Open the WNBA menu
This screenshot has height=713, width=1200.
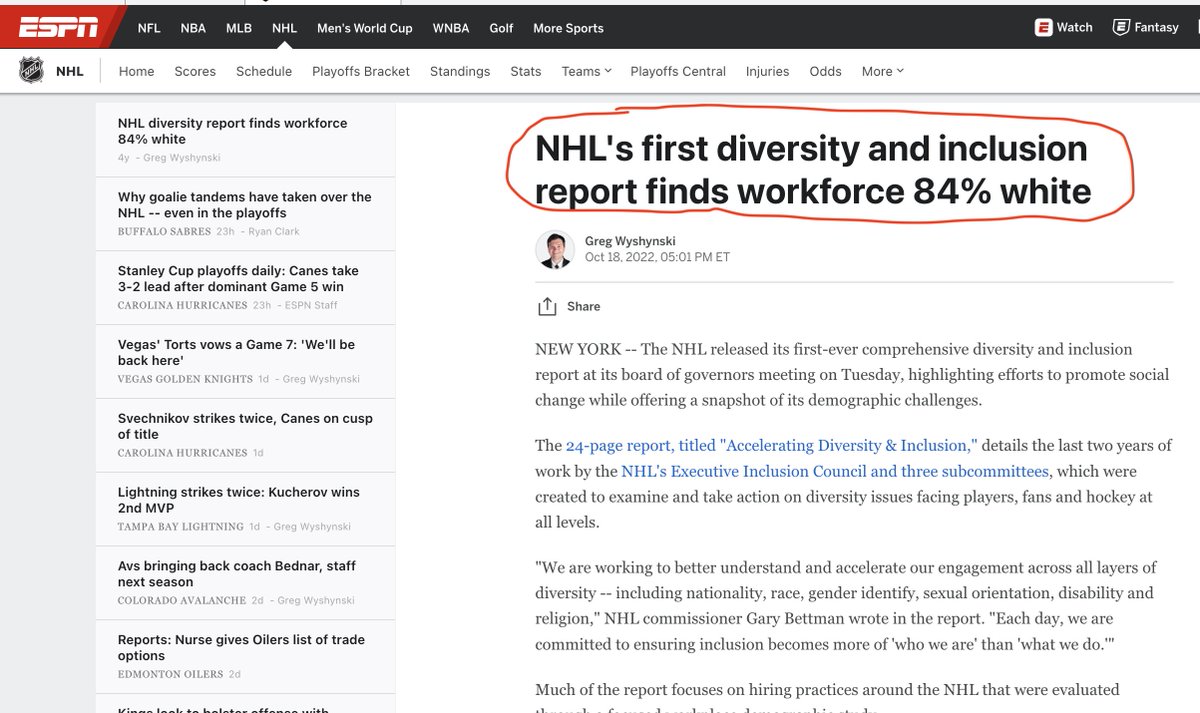451,28
